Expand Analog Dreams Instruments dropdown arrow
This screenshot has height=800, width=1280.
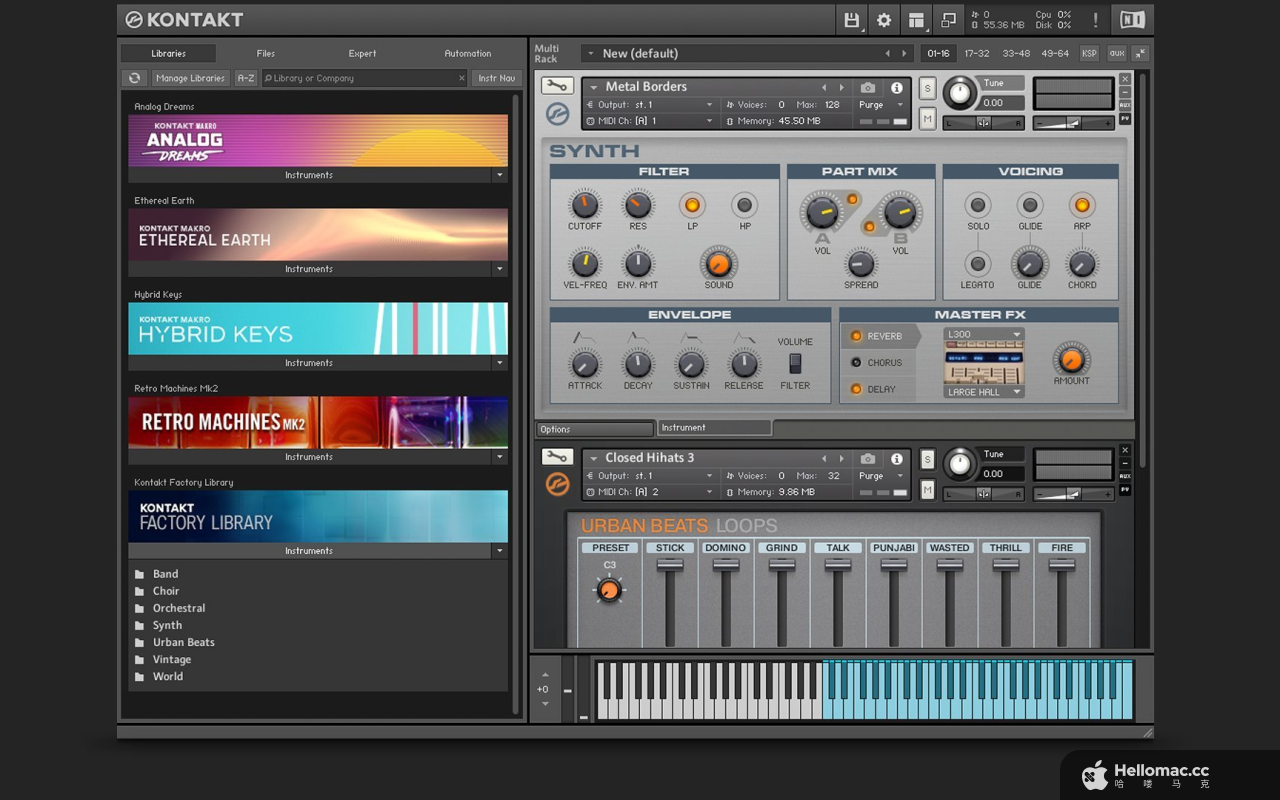tap(499, 175)
